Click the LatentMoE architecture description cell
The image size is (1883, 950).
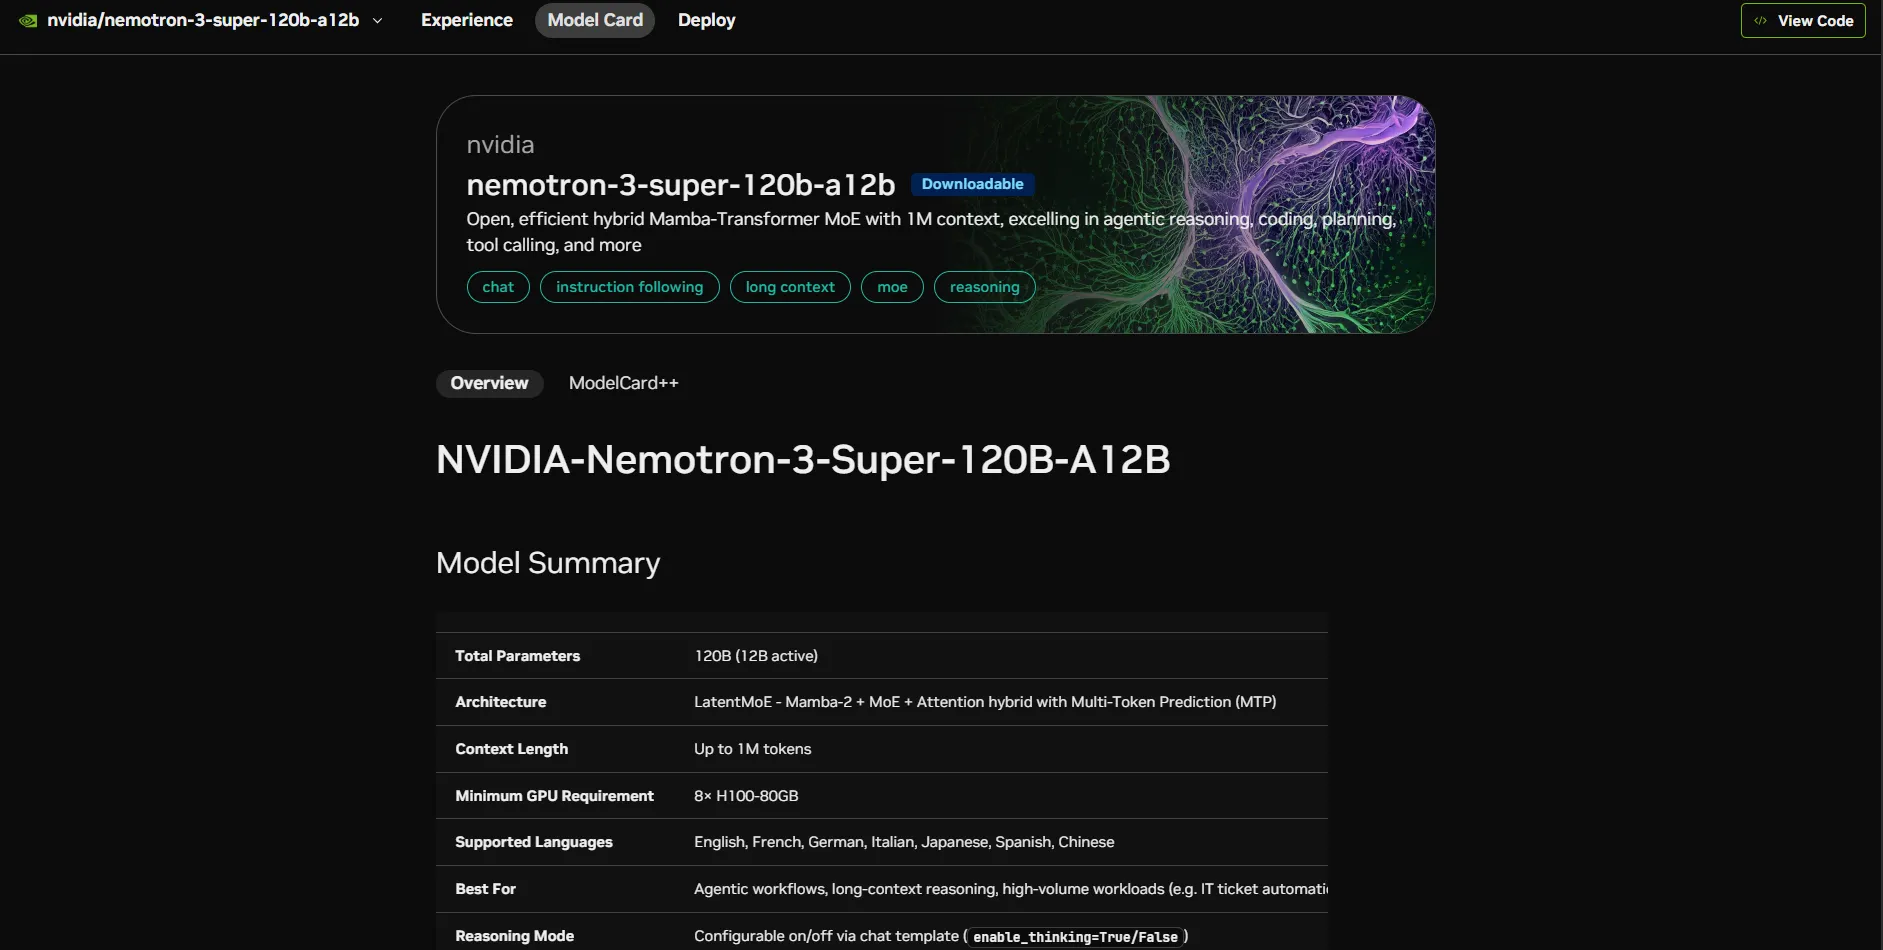point(985,702)
